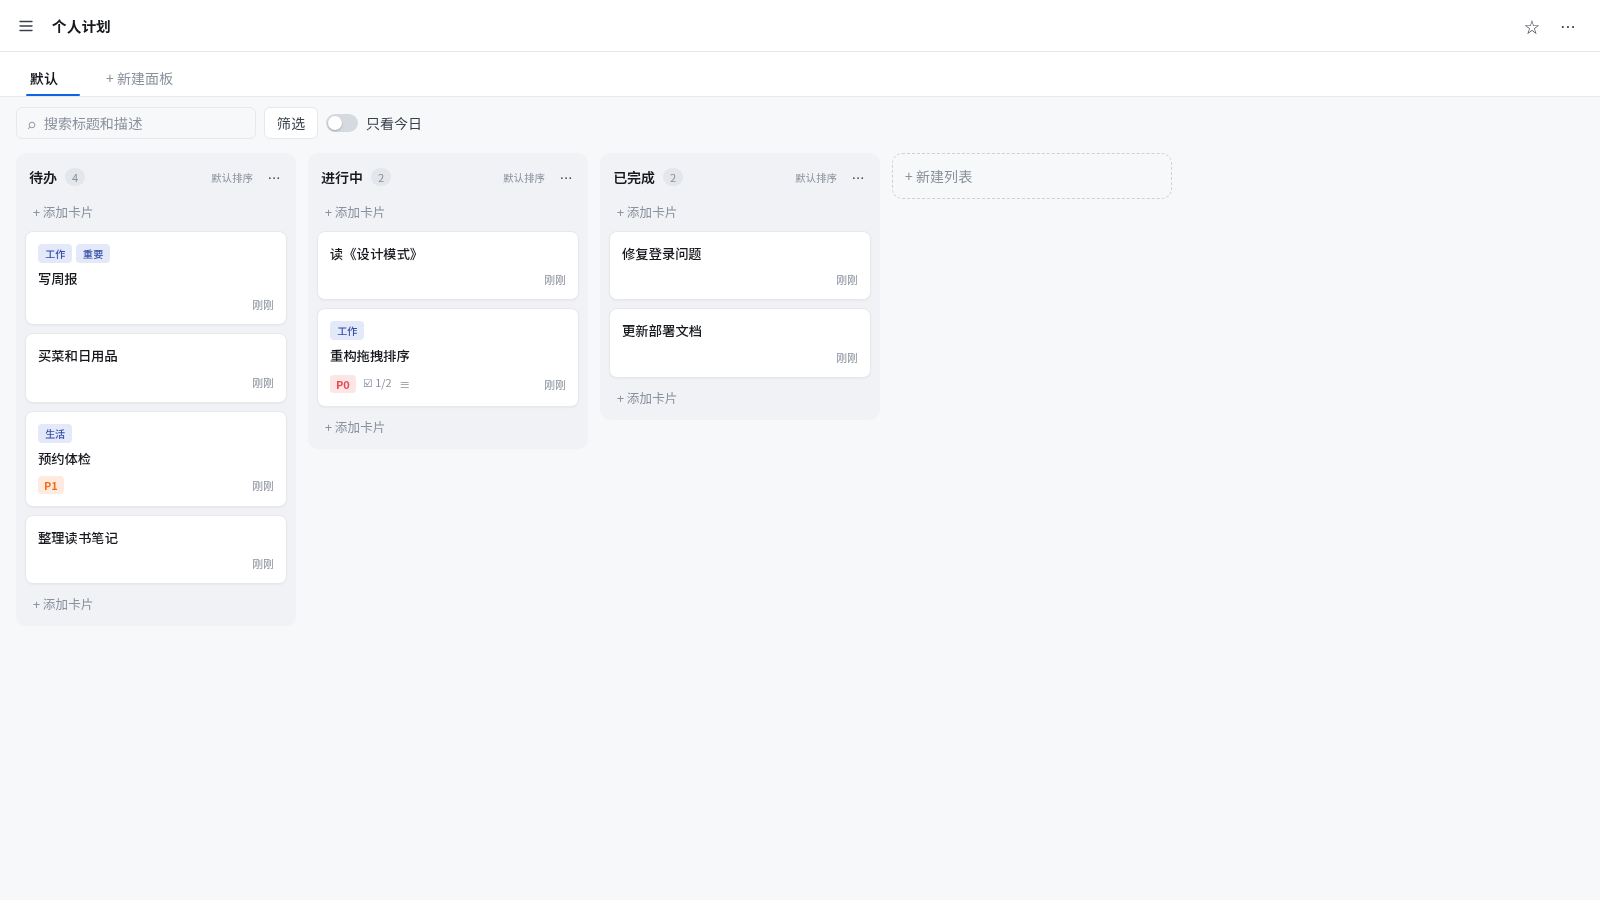Click the P0 priority badge
This screenshot has height=900, width=1600.
tap(343, 385)
